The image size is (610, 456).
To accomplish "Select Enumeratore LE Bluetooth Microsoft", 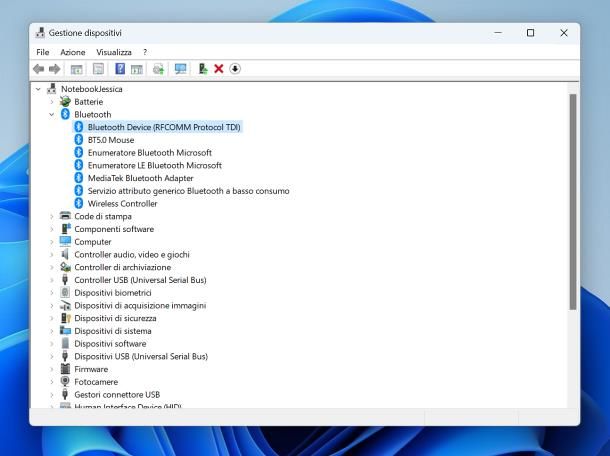I will (154, 165).
